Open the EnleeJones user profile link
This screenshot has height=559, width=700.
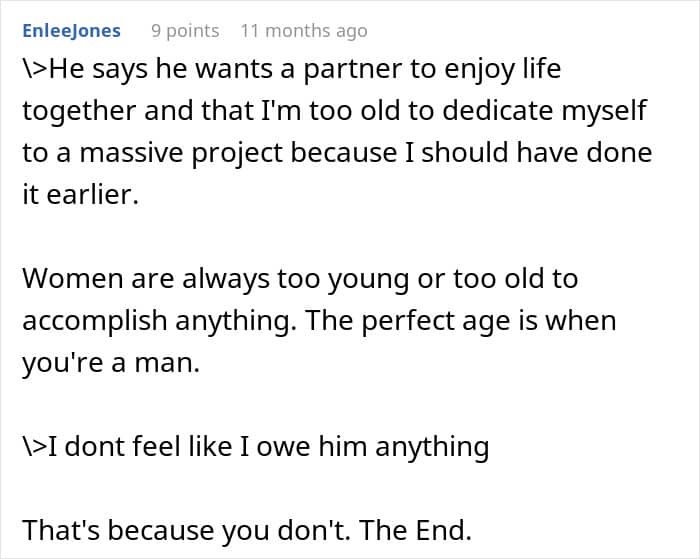pyautogui.click(x=71, y=31)
